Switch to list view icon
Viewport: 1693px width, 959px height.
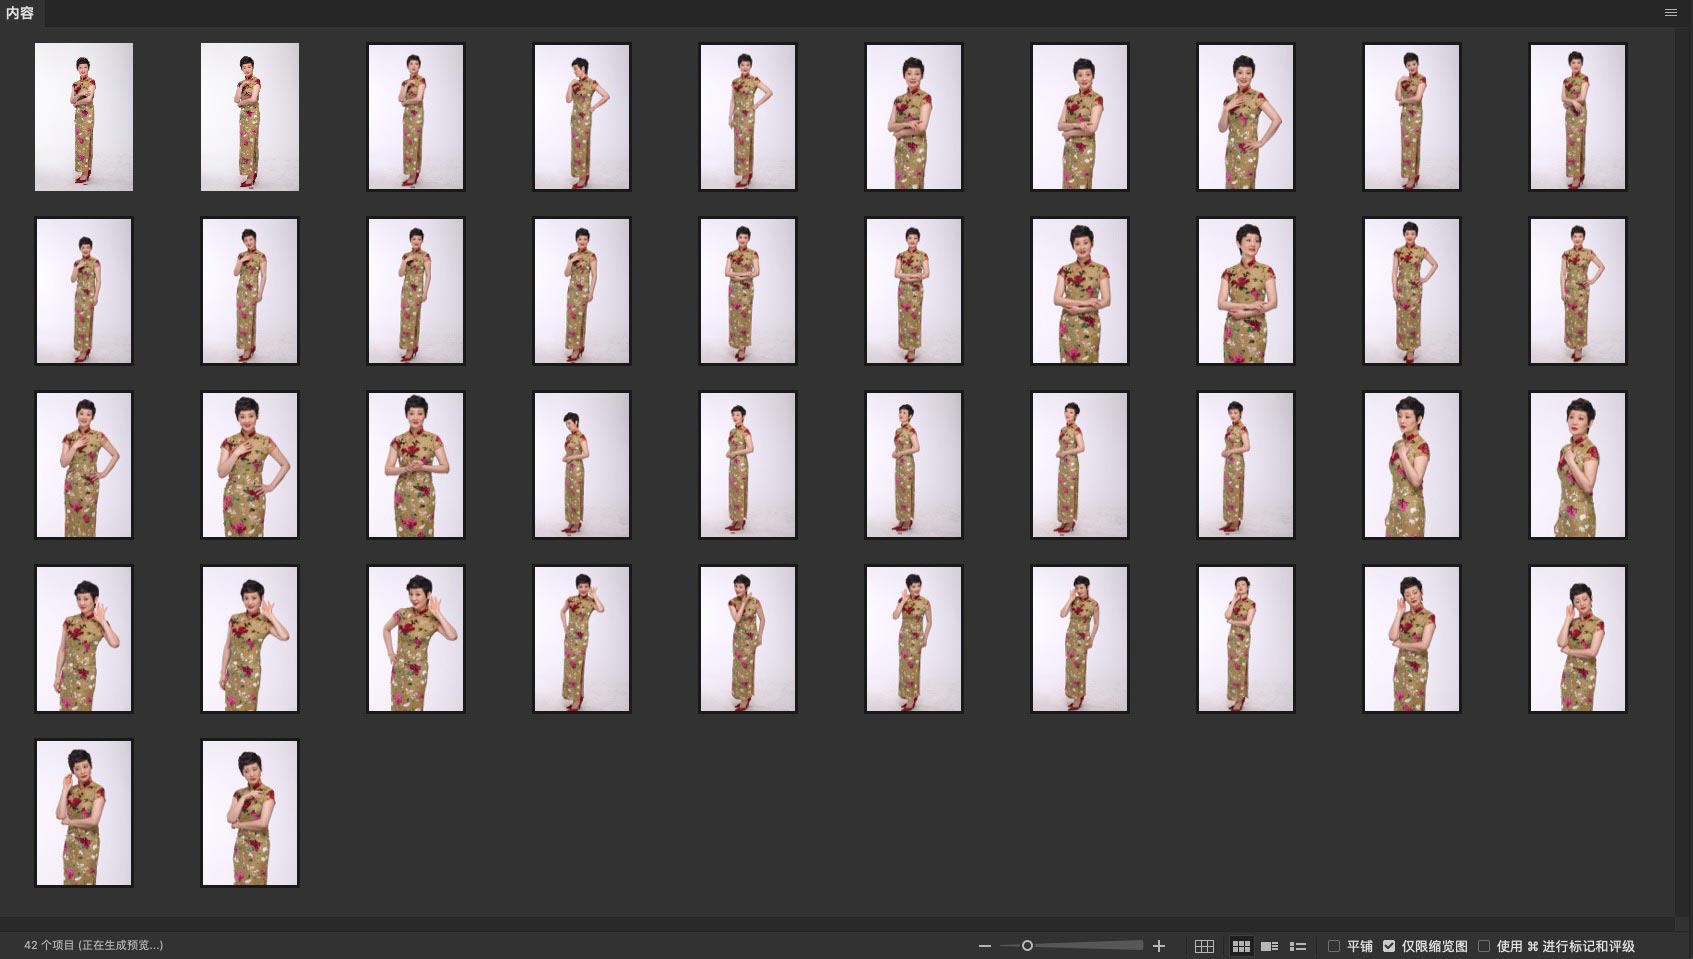pyautogui.click(x=1298, y=946)
